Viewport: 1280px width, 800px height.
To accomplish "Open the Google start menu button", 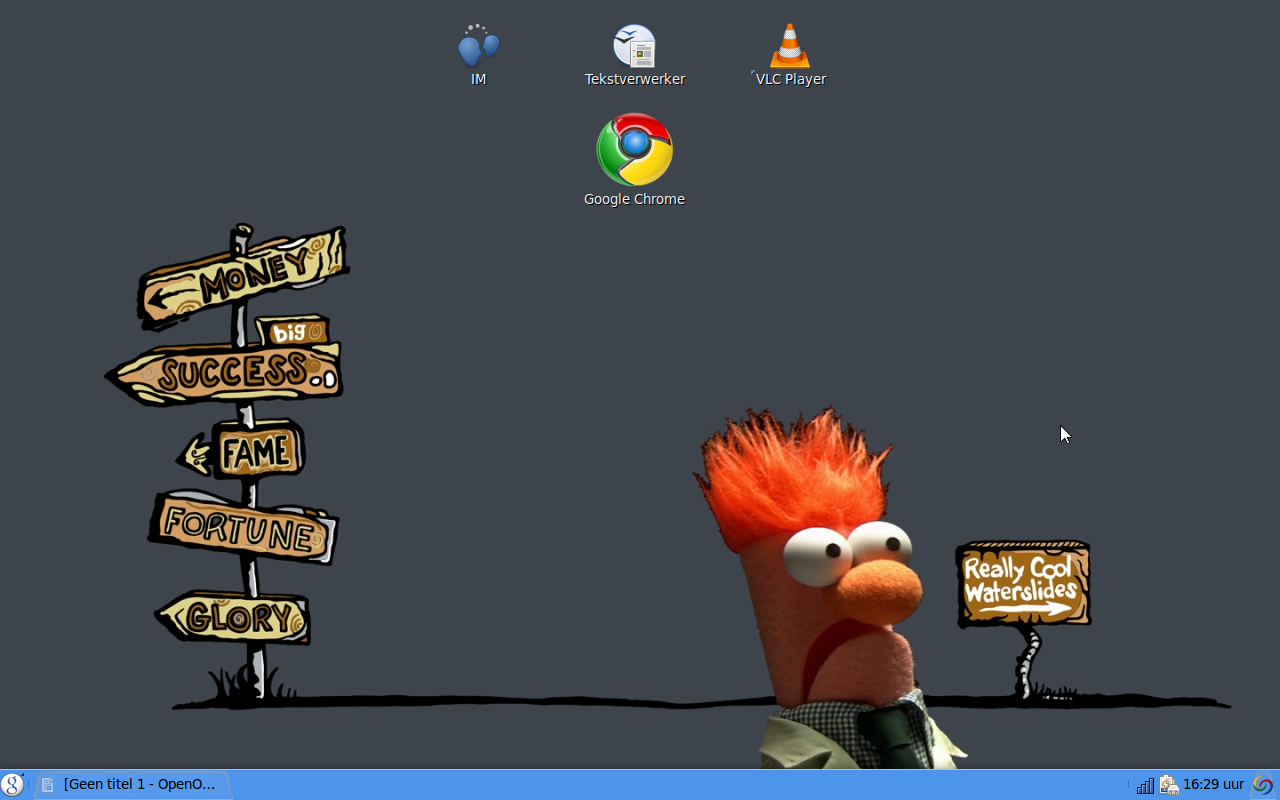I will (x=12, y=785).
